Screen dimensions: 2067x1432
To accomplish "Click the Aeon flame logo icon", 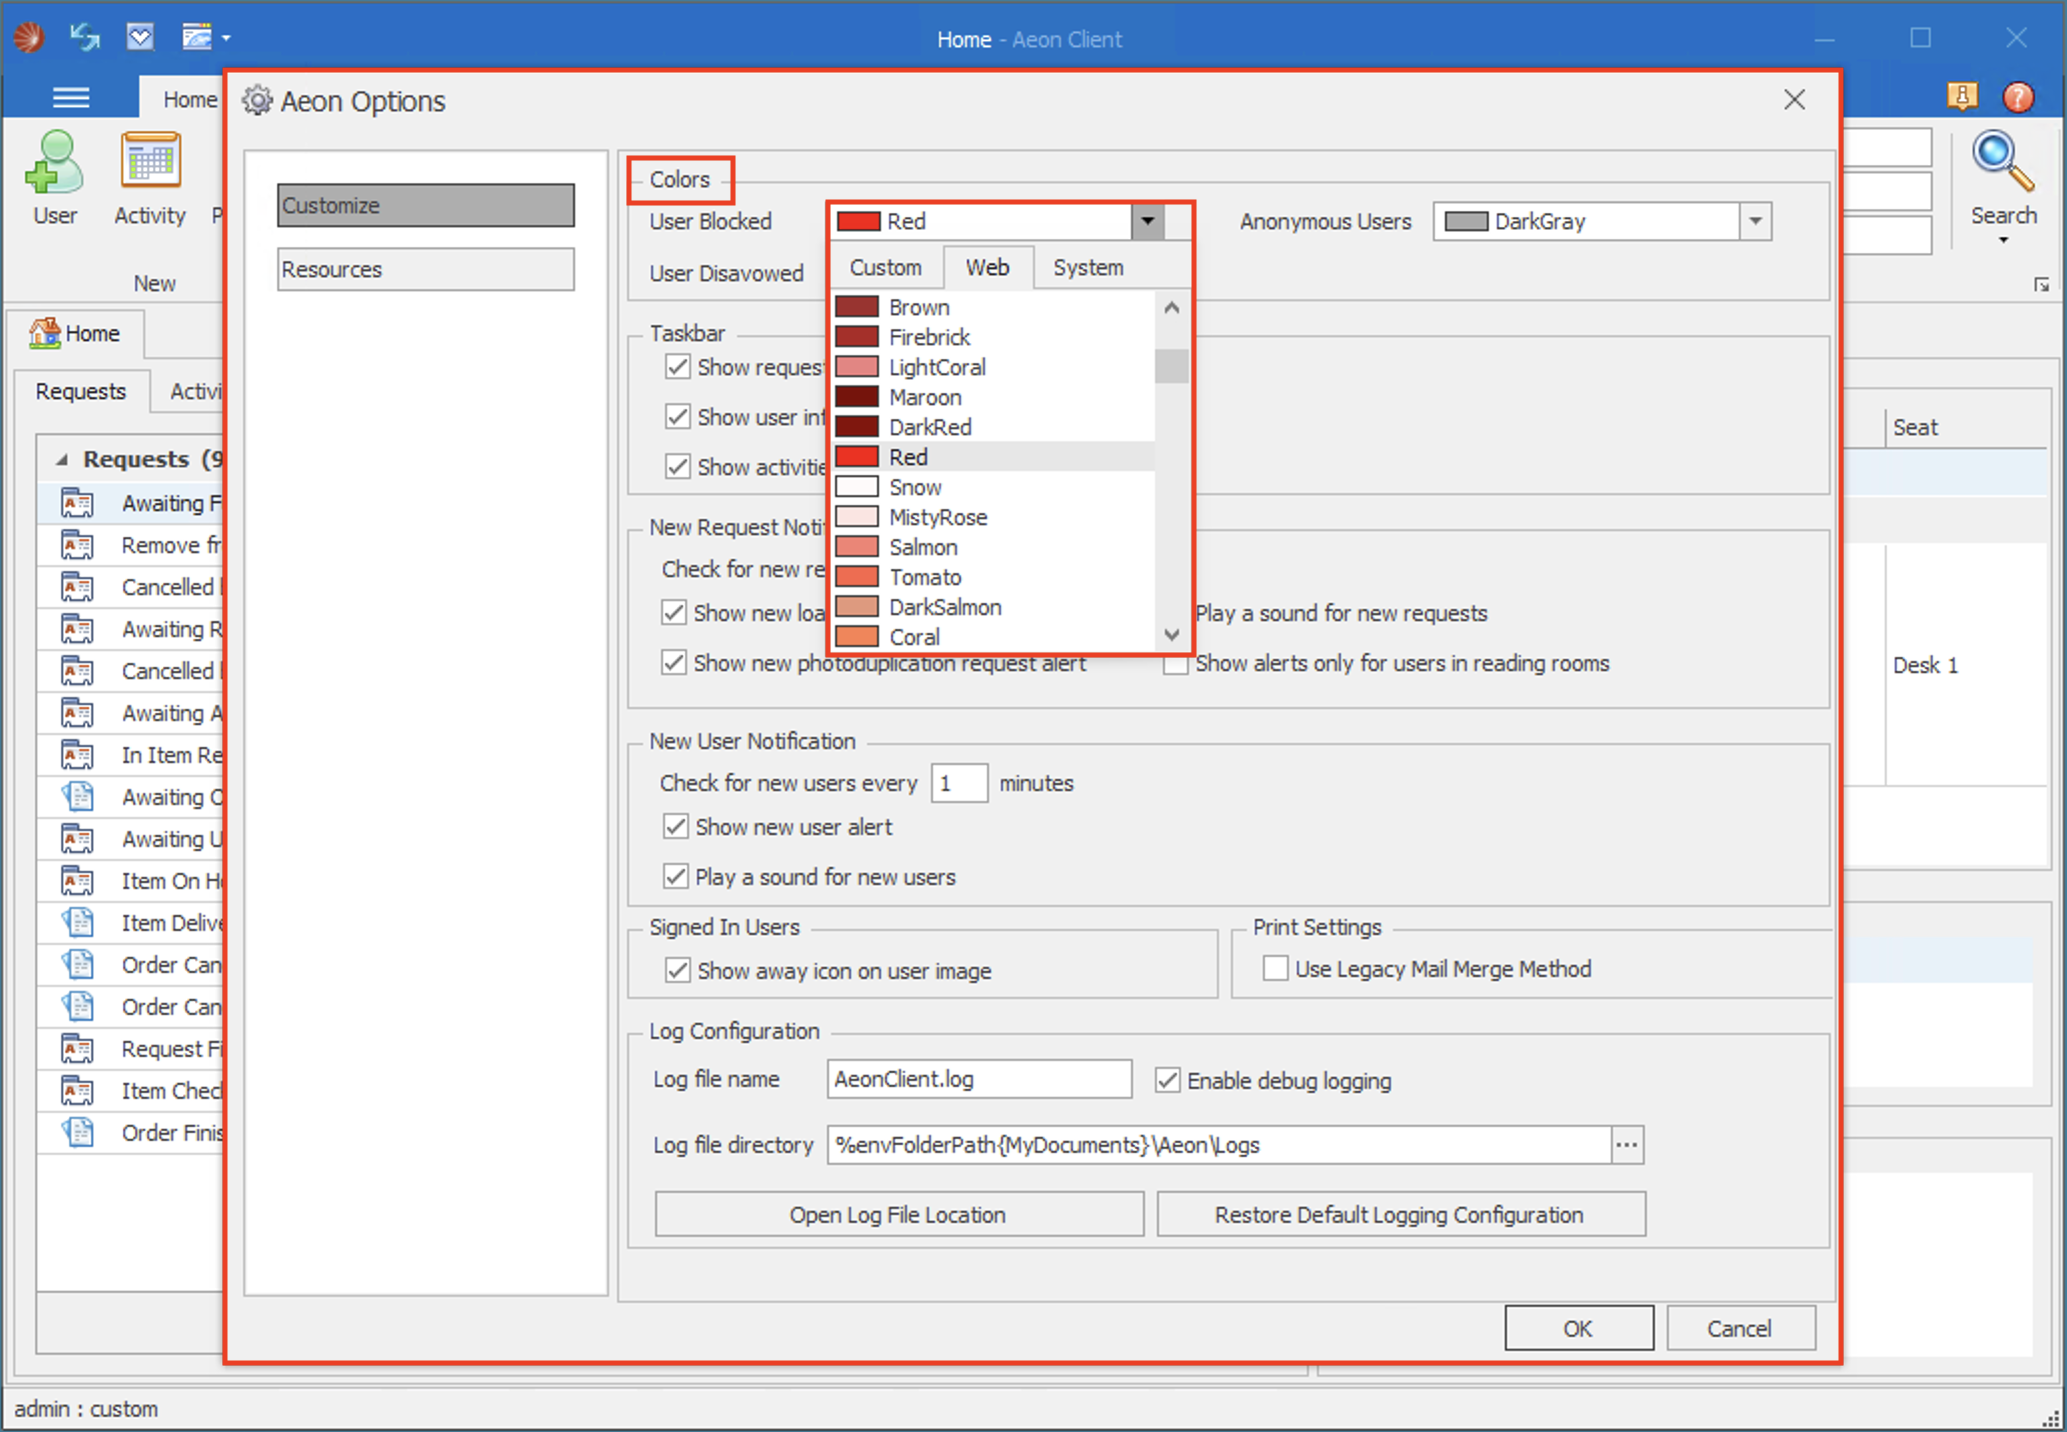I will 29,38.
